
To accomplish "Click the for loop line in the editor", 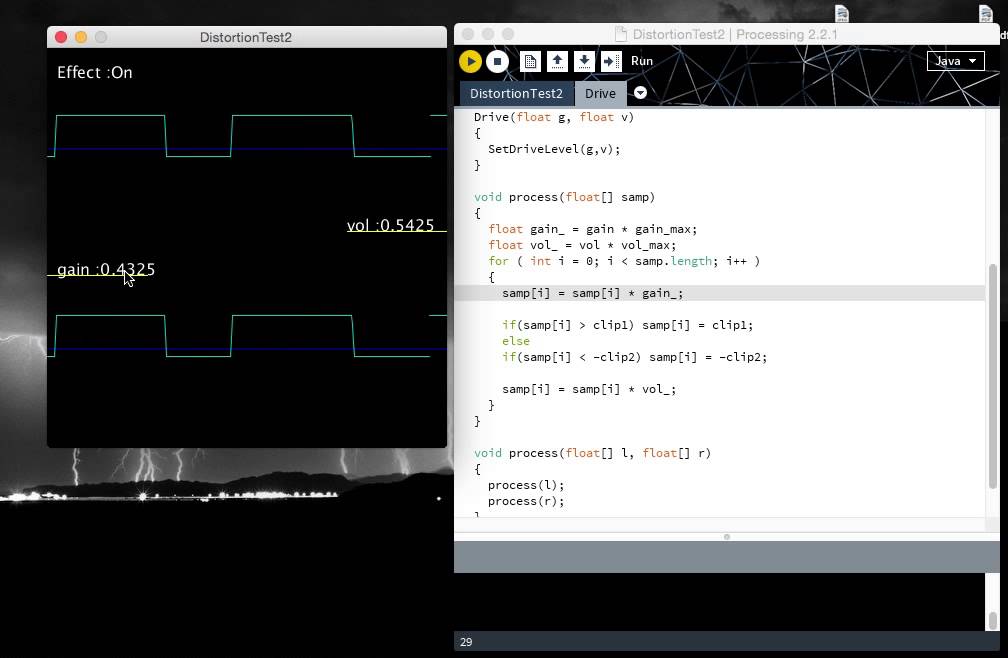I will (x=624, y=262).
